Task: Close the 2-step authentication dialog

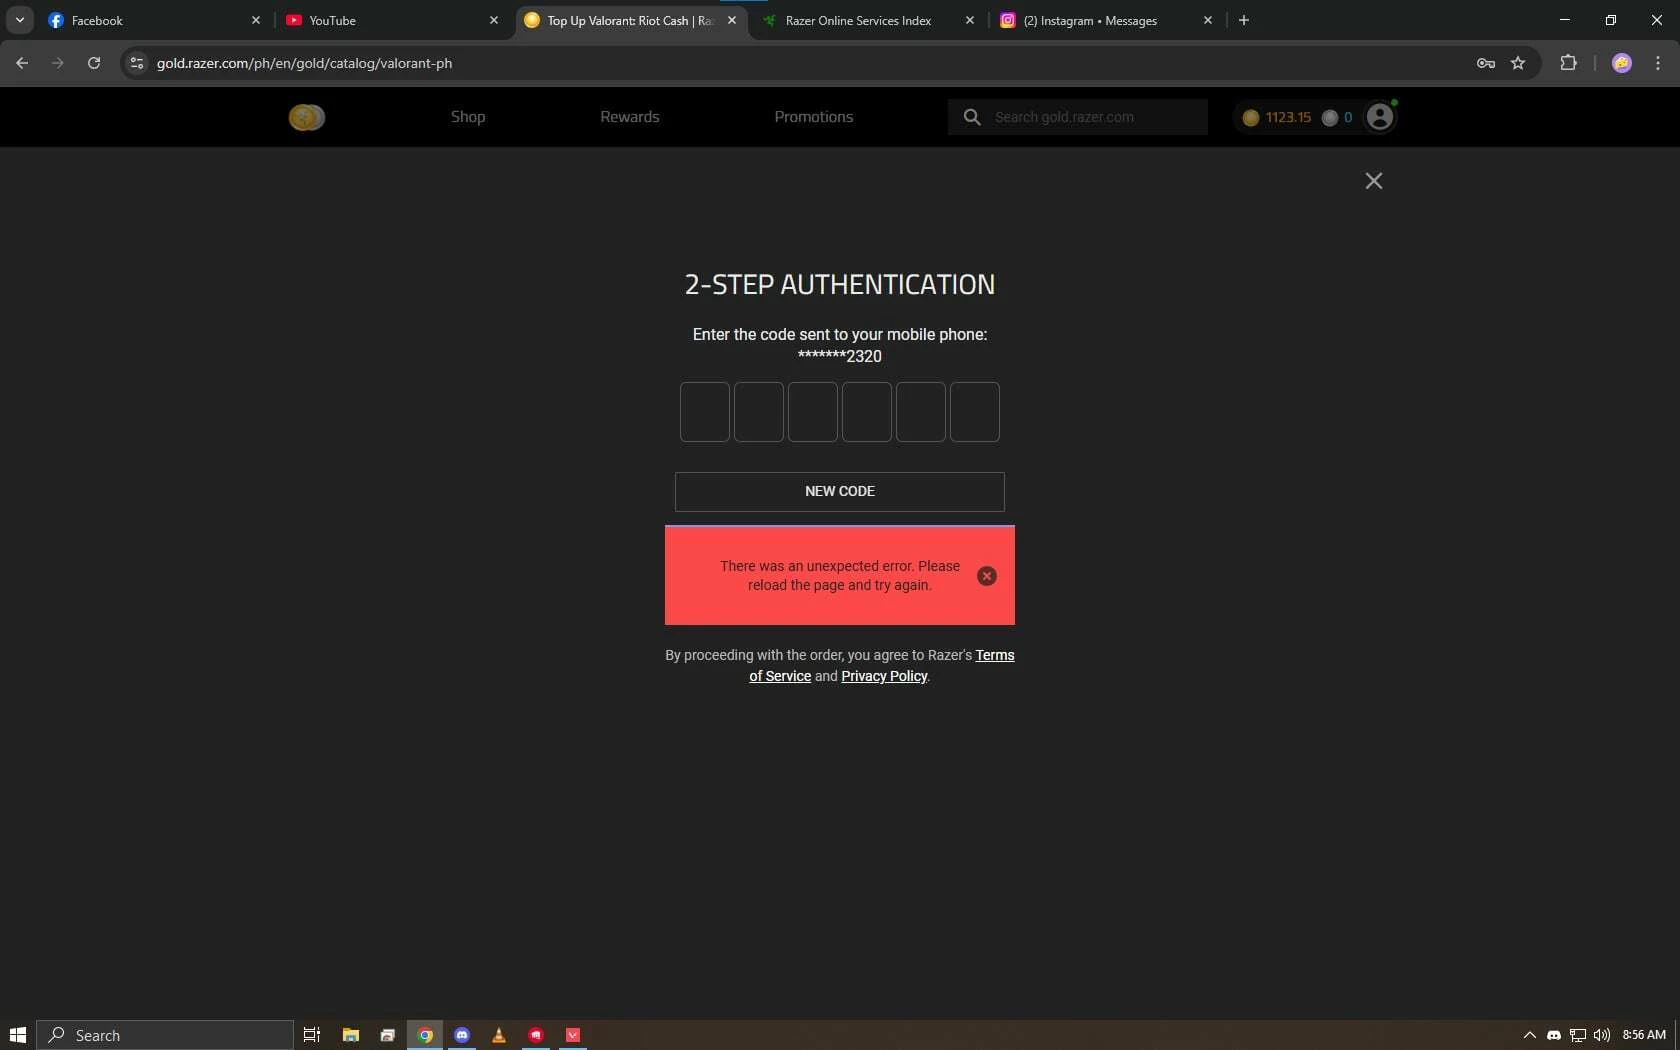Action: click(1374, 181)
